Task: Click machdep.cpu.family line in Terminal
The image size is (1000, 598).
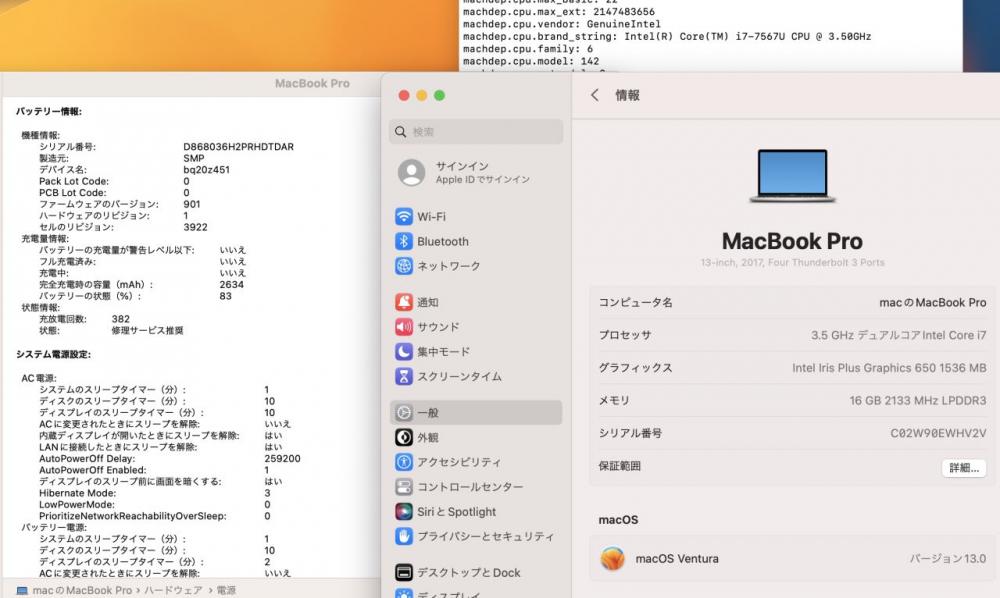Action: point(528,48)
